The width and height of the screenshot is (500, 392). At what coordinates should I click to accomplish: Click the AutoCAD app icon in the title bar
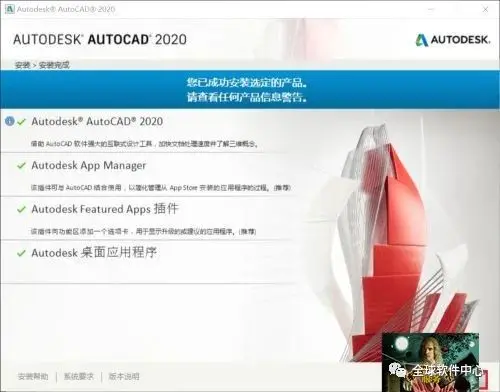click(9, 9)
